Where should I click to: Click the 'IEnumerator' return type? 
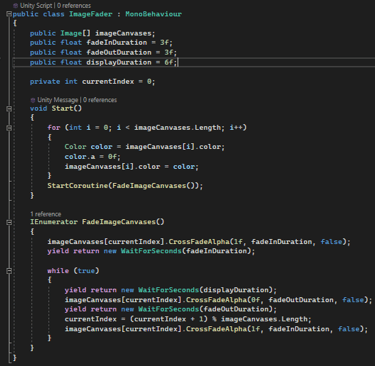(x=54, y=222)
